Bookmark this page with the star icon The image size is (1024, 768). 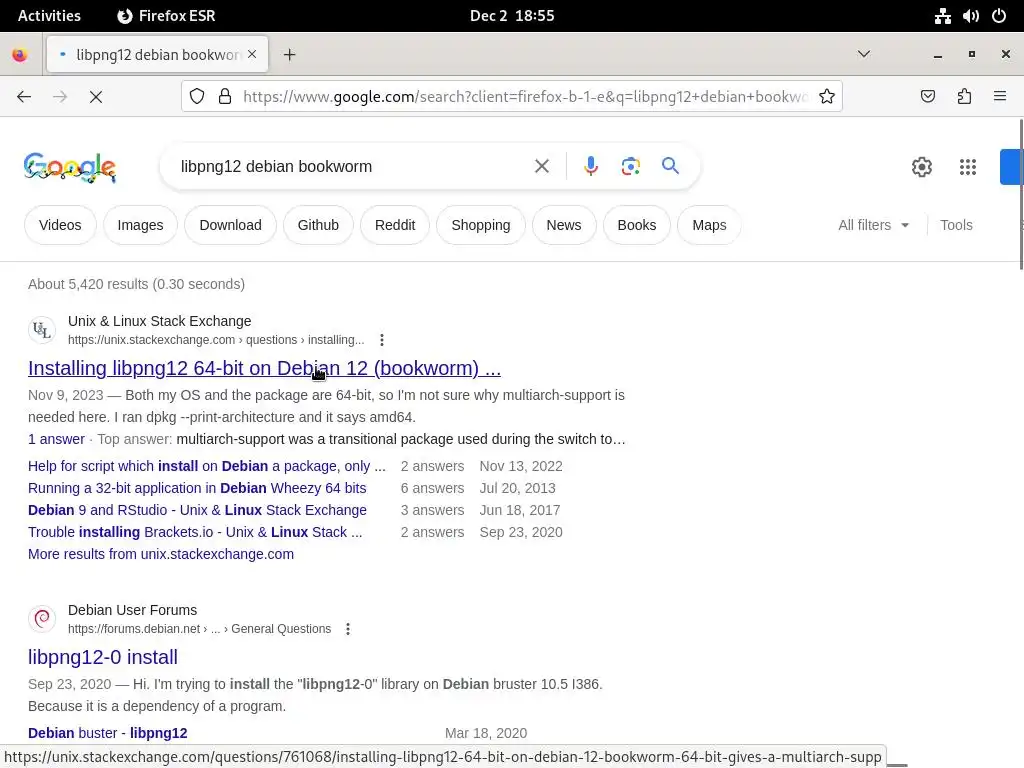[827, 97]
